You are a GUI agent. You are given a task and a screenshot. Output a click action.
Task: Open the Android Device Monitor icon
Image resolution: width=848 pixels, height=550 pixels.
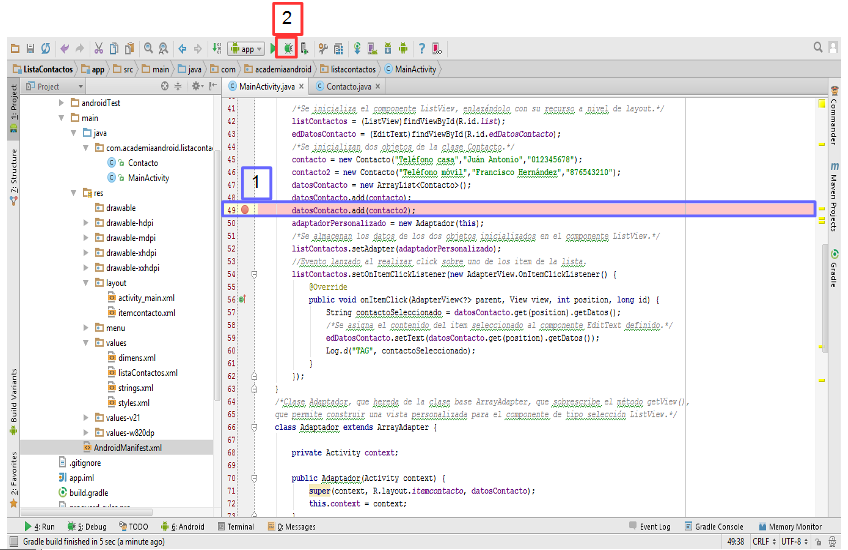click(x=403, y=49)
